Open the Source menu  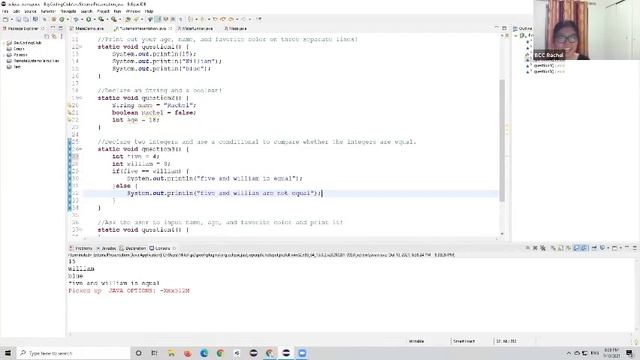[30, 11]
